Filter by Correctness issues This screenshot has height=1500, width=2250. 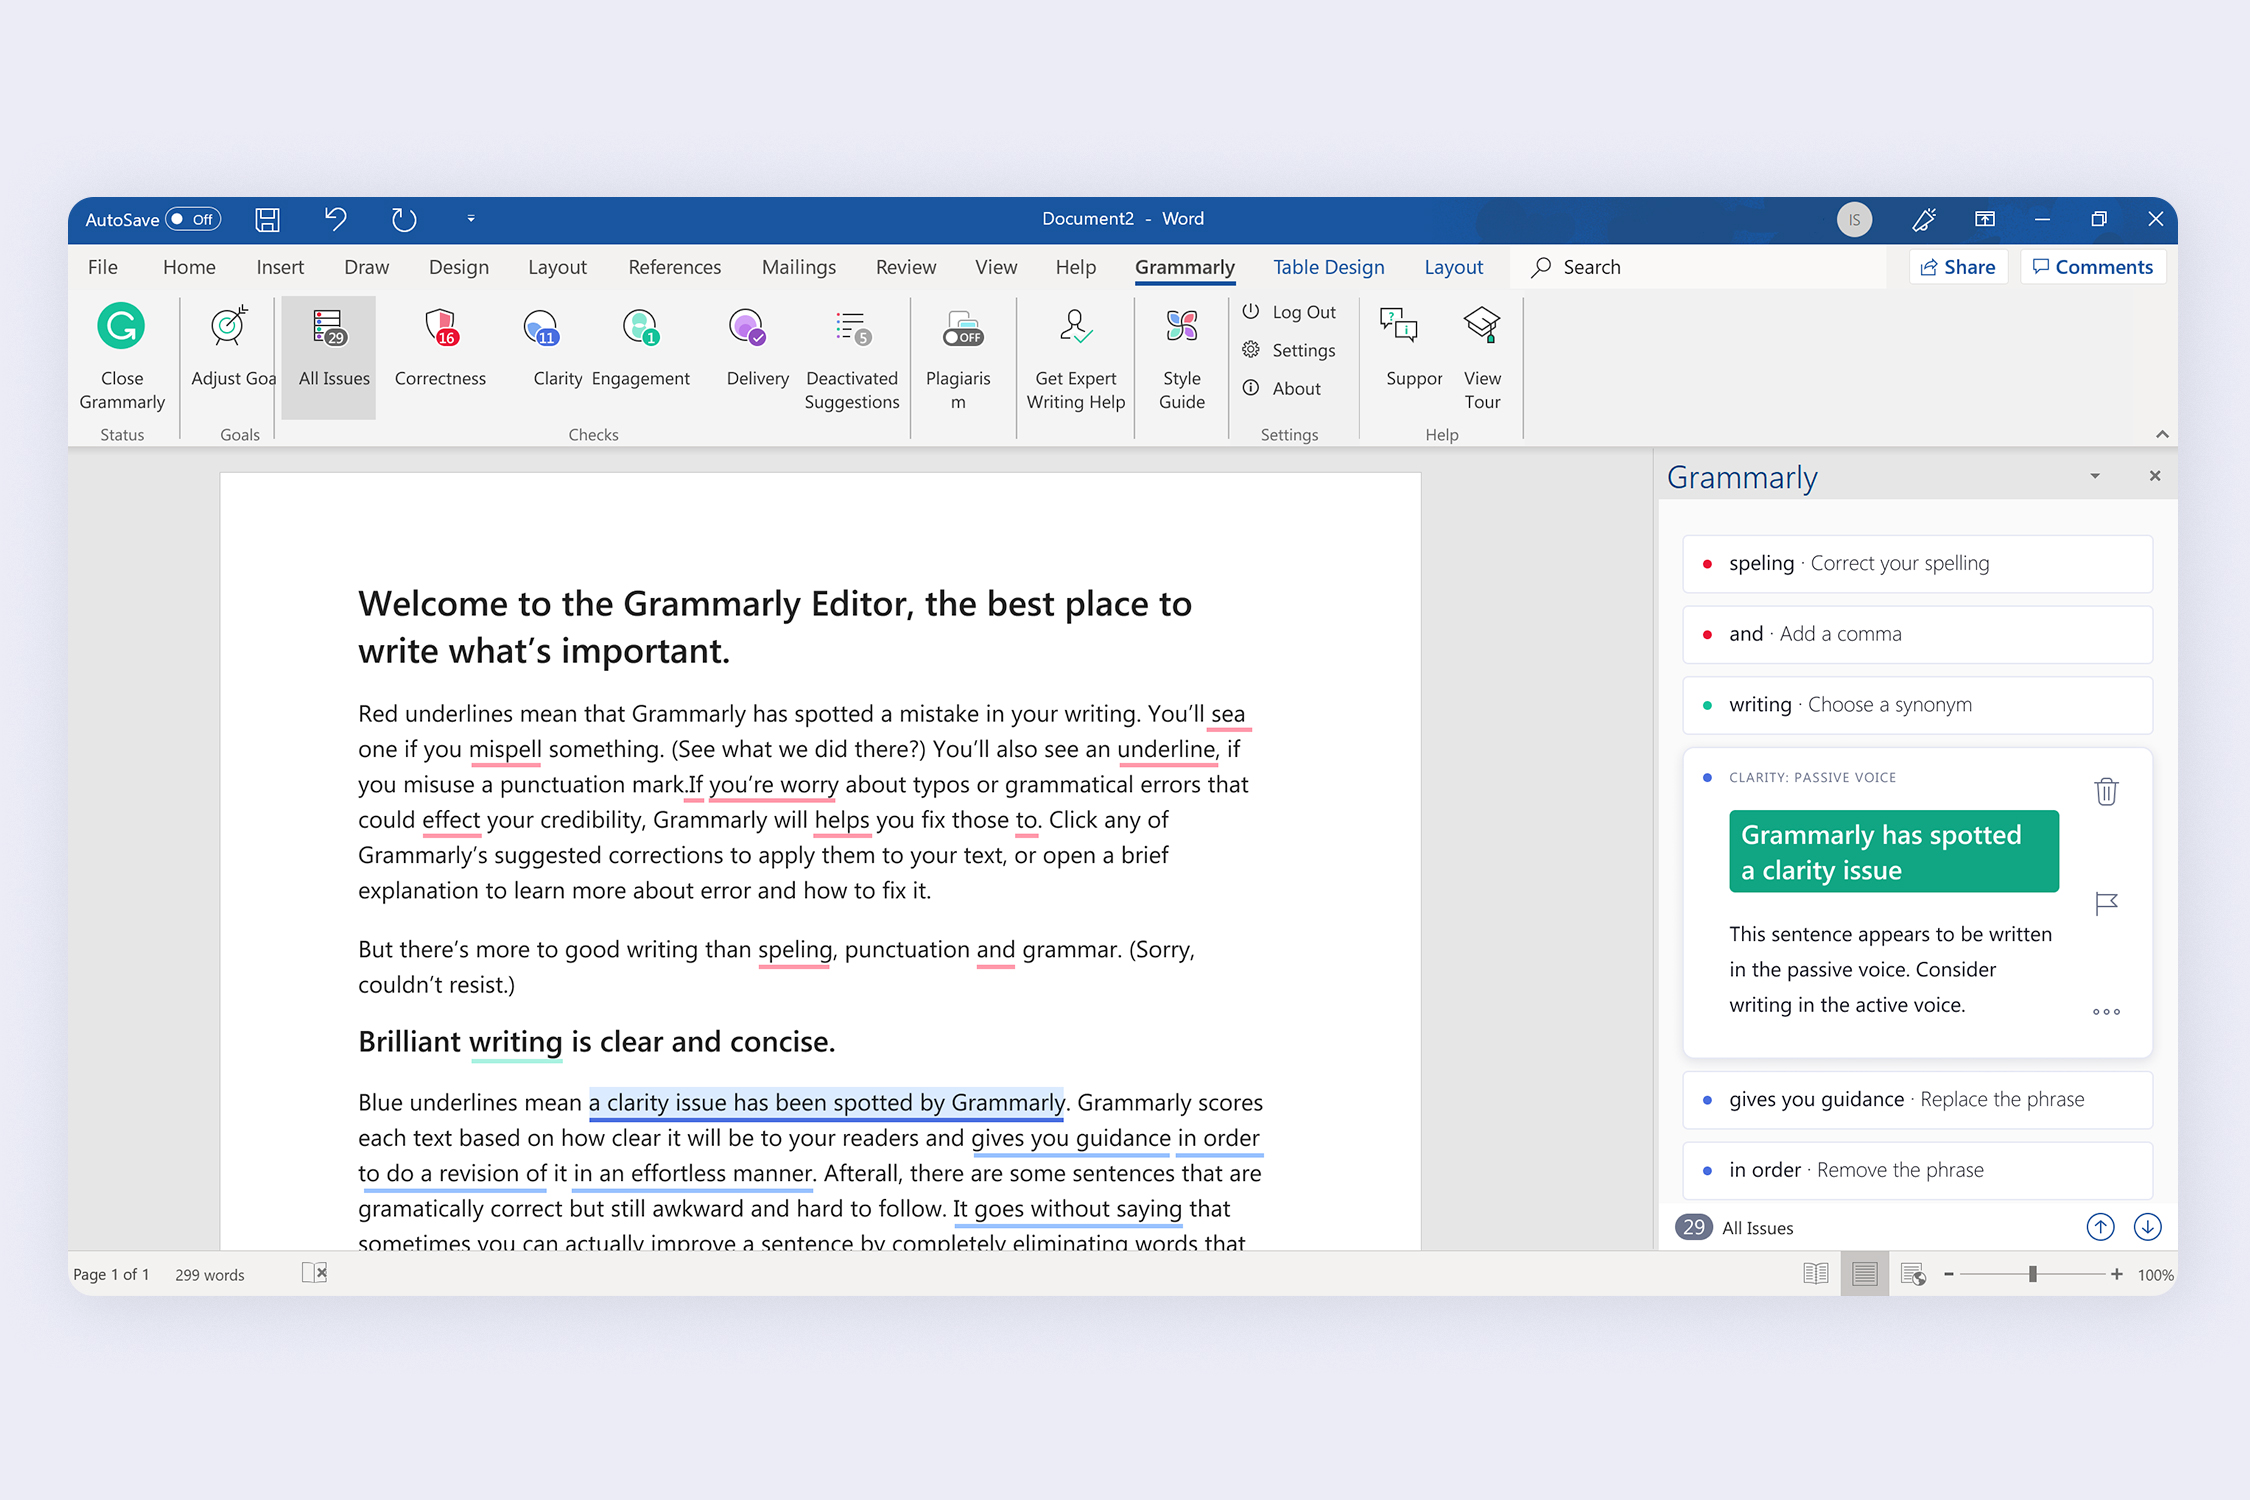click(x=440, y=347)
